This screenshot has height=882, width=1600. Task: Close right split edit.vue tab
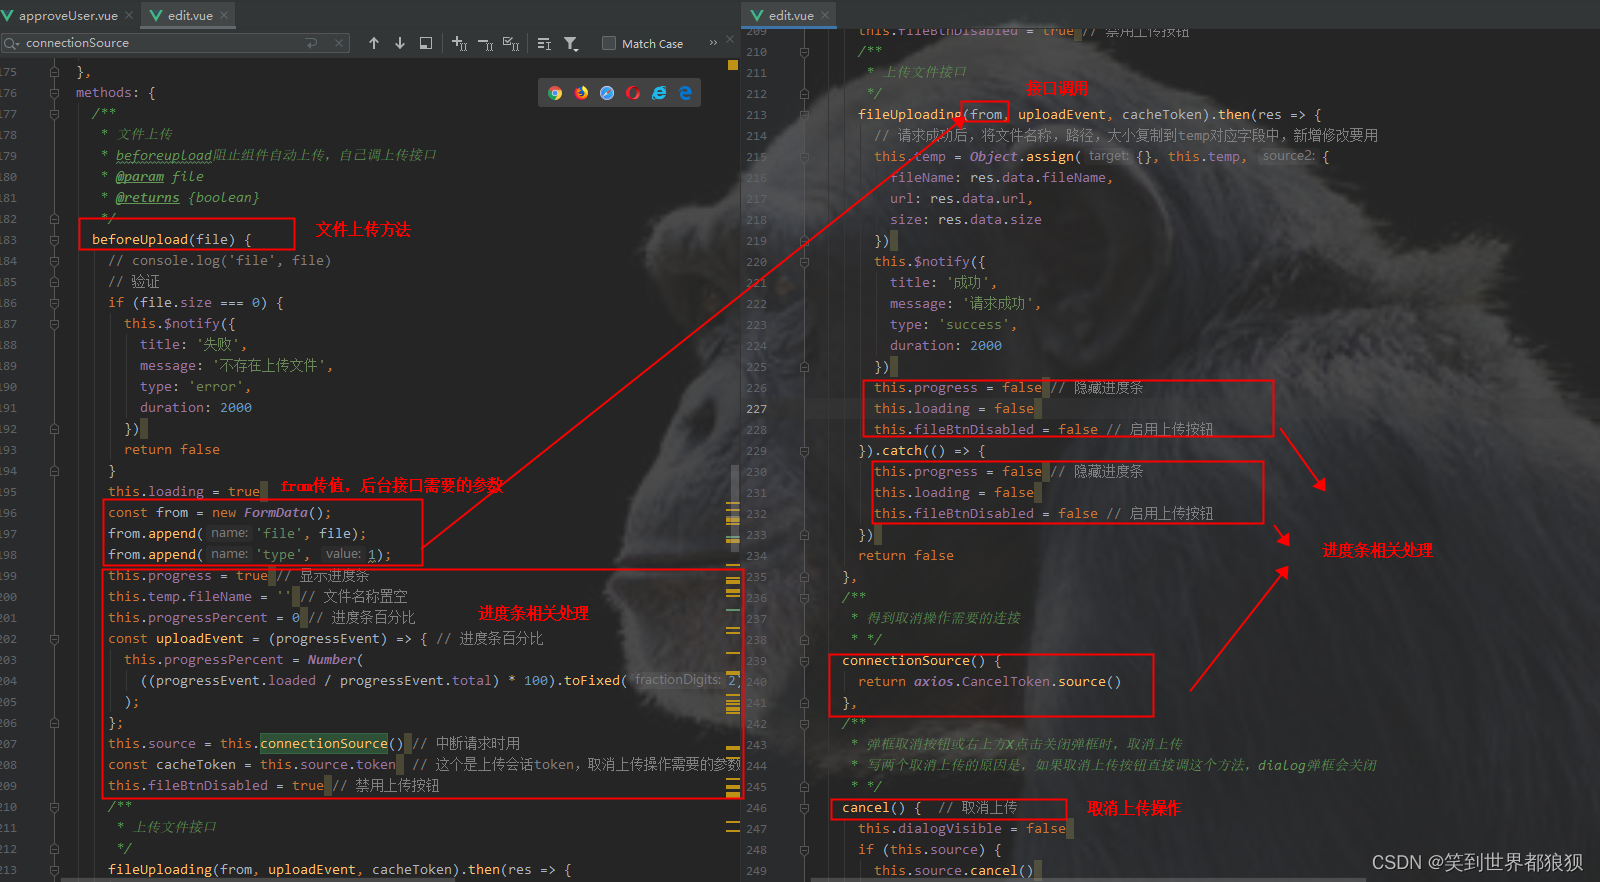(825, 15)
